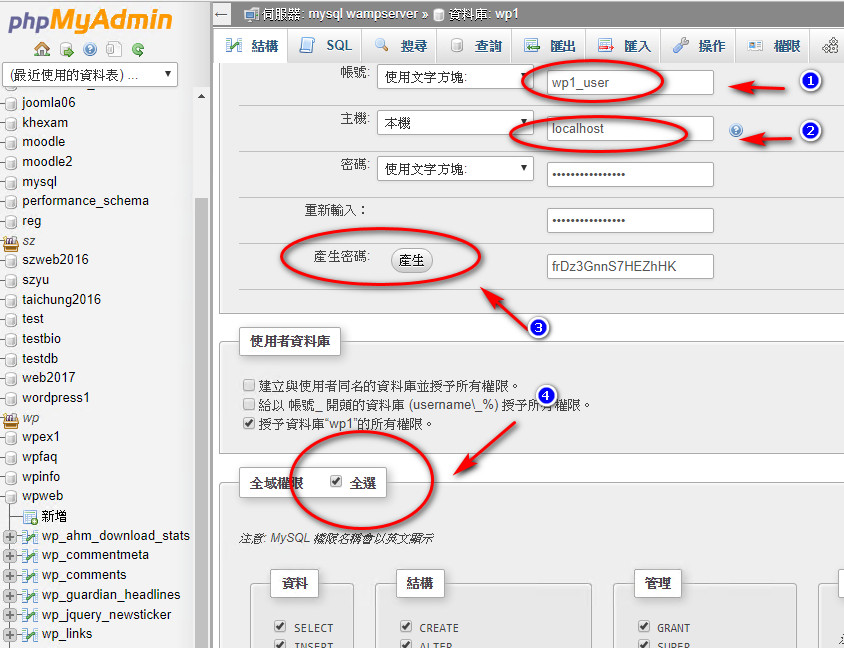Toggle the username\_% wildcard privileges checkbox

tap(248, 404)
